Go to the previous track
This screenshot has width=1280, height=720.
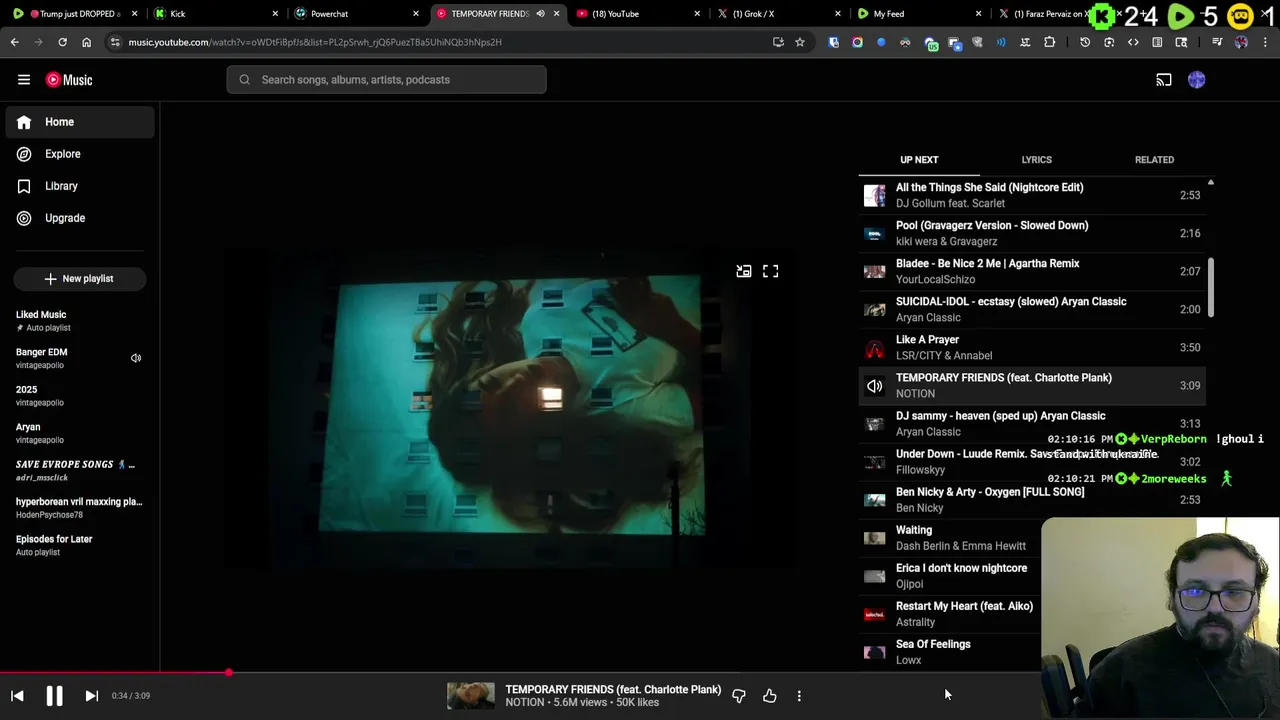[17, 696]
